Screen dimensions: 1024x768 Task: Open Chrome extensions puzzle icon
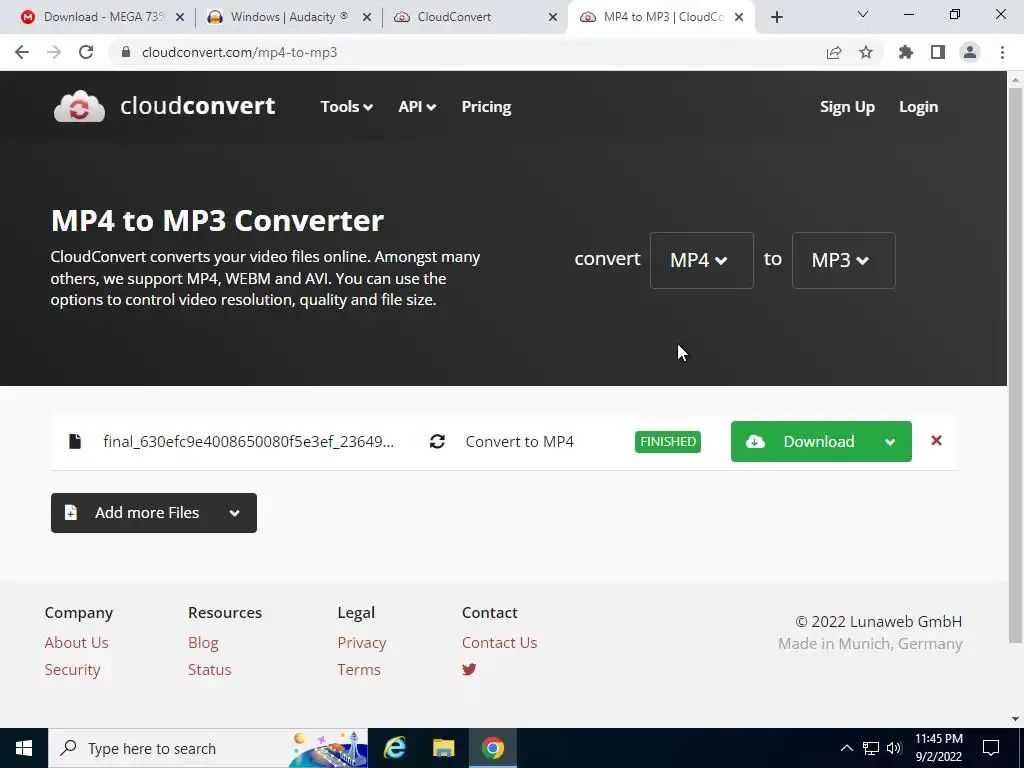[x=905, y=52]
